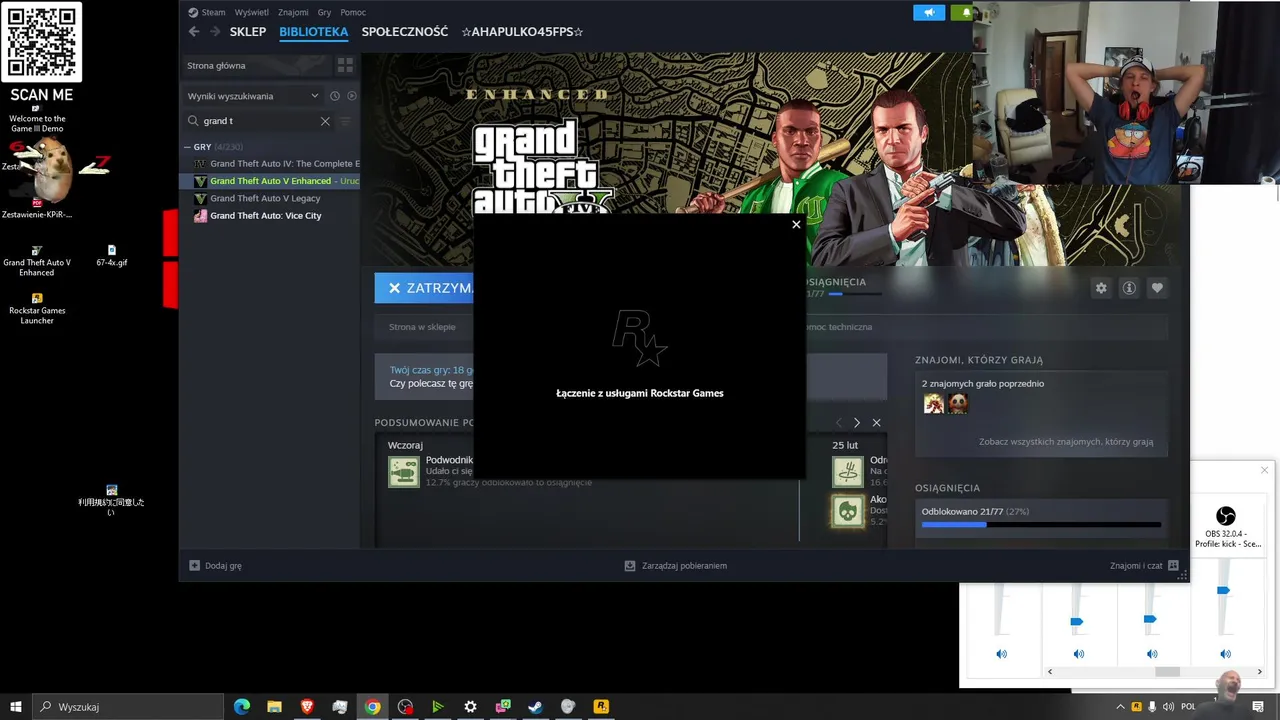Image resolution: width=1280 pixels, height=720 pixels.
Task: Open the Strona główna library home
Action: (x=255, y=65)
